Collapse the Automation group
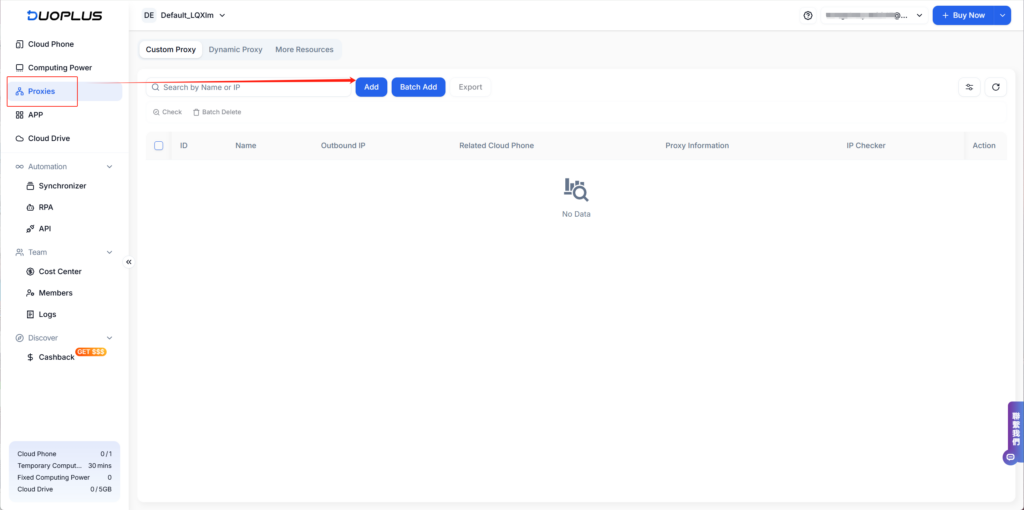Screen dimensions: 1024x510 [x=110, y=167]
